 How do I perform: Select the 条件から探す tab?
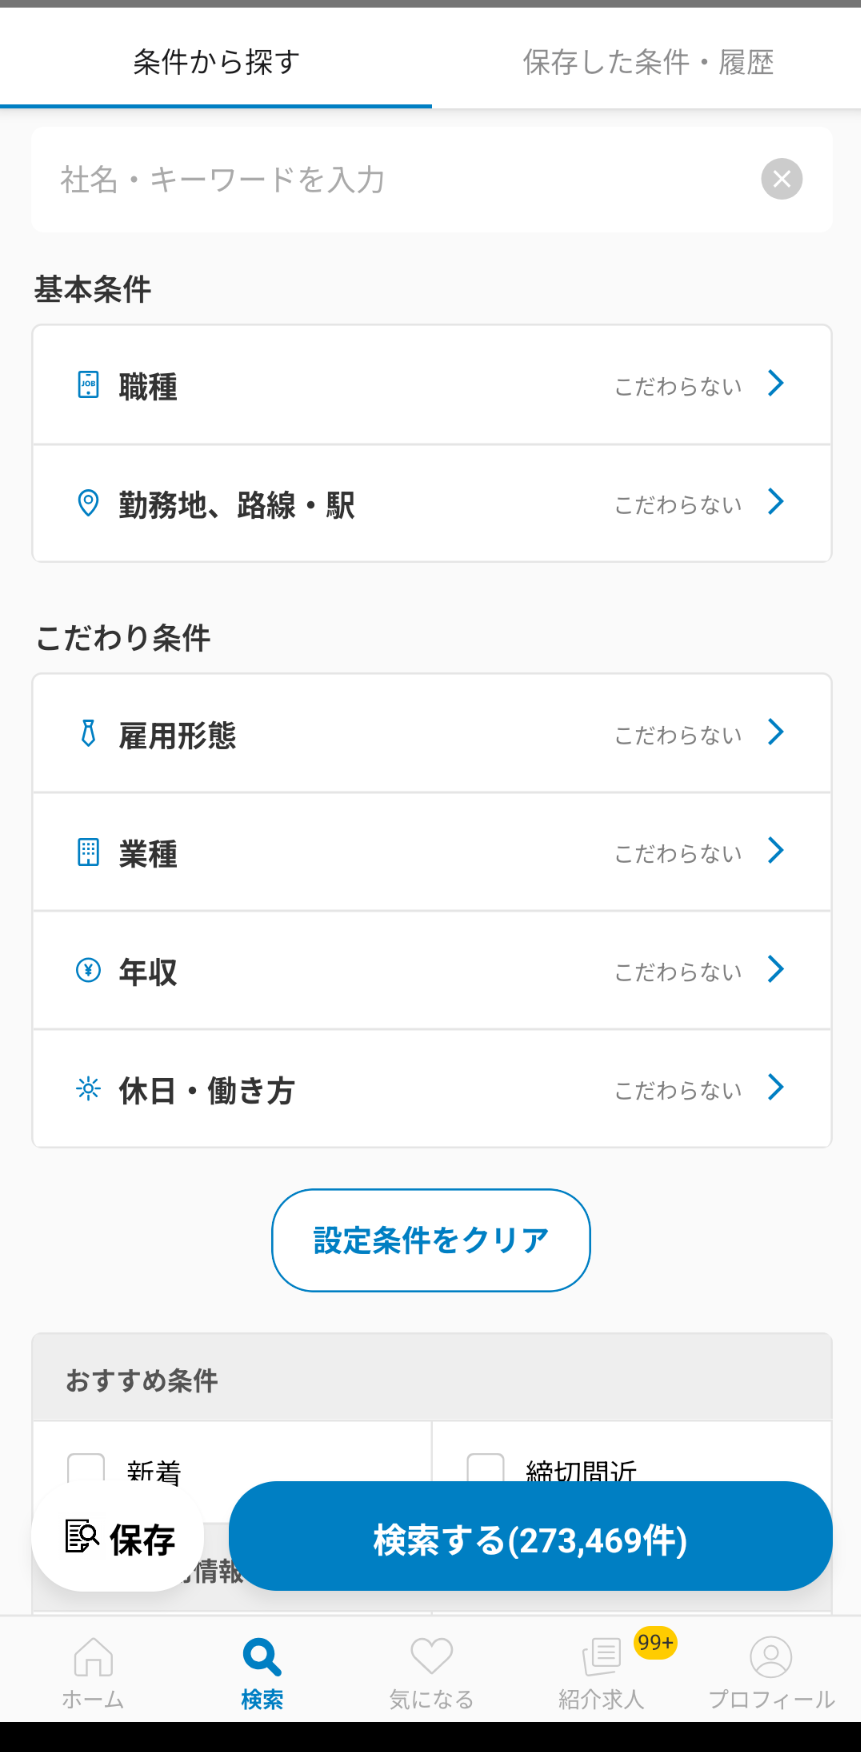216,62
